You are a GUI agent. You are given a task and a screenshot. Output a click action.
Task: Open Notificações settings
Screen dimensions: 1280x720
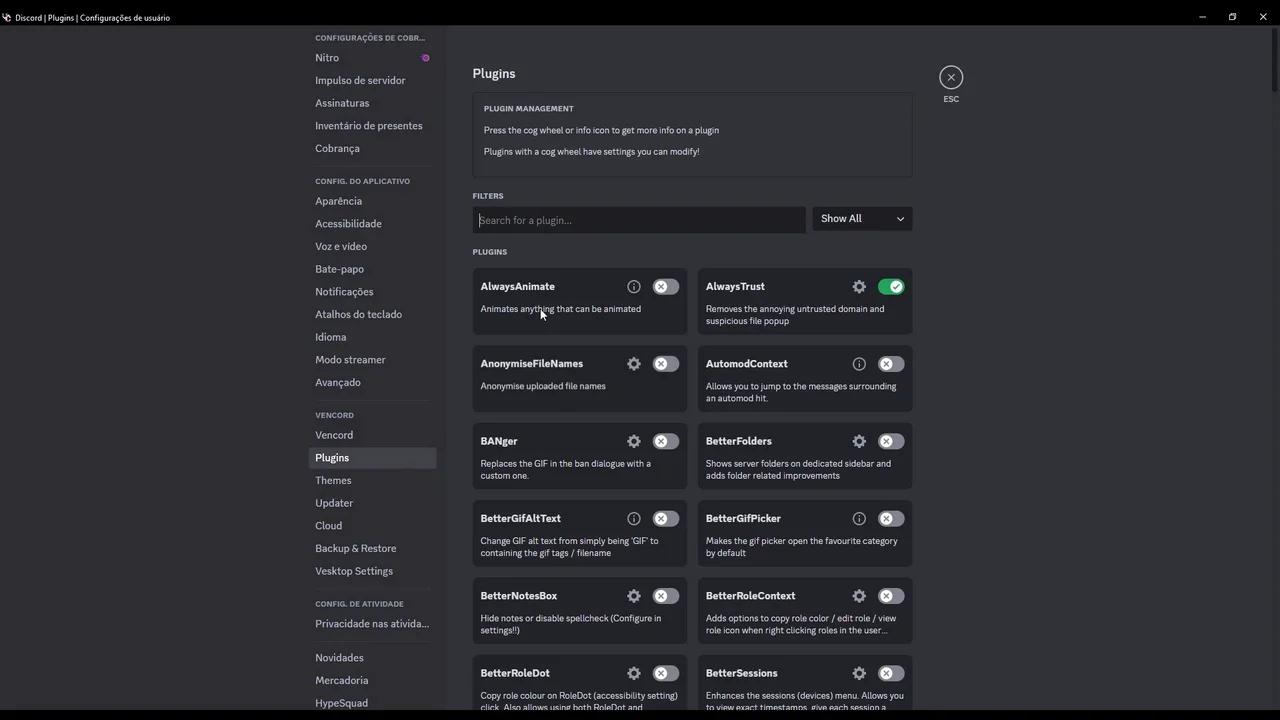373,292
